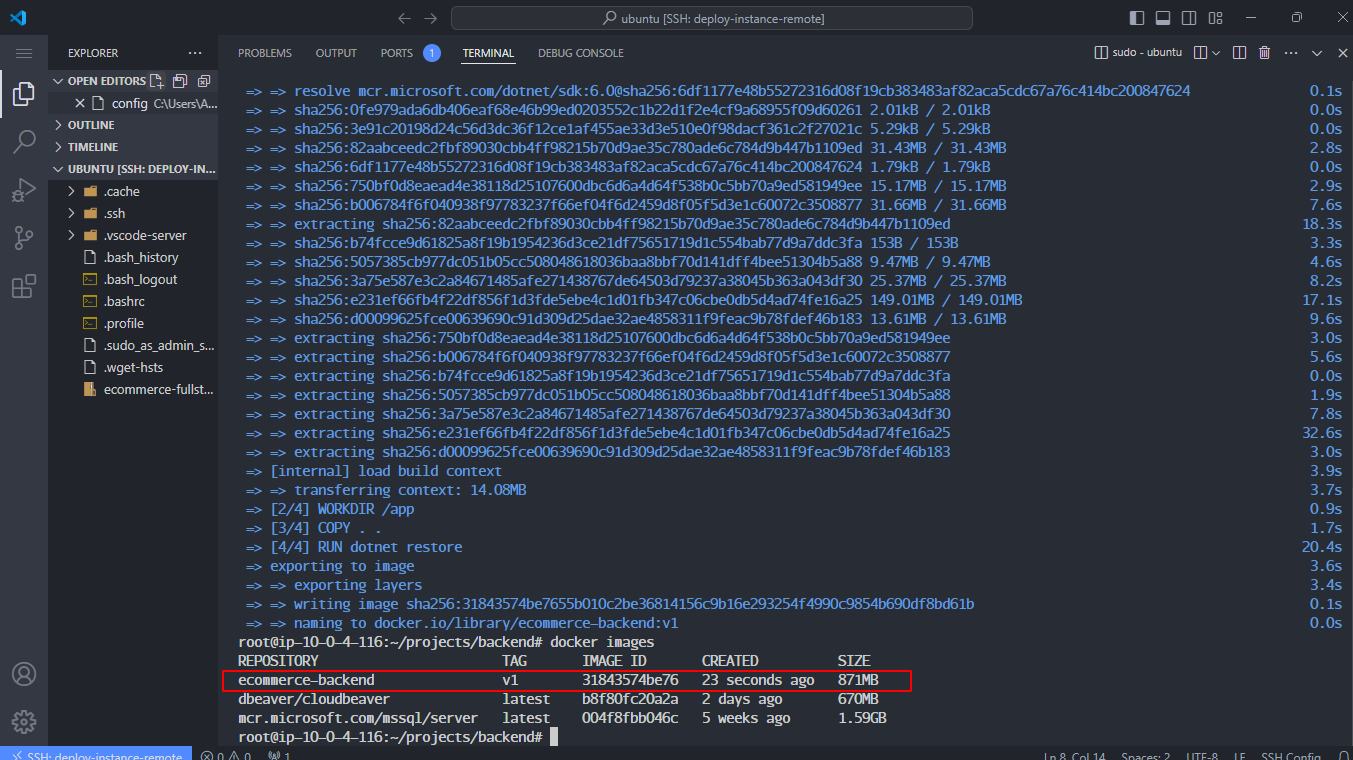Screen dimensions: 1353x760
Task: Open the hamburger application menu
Action: click(x=24, y=53)
